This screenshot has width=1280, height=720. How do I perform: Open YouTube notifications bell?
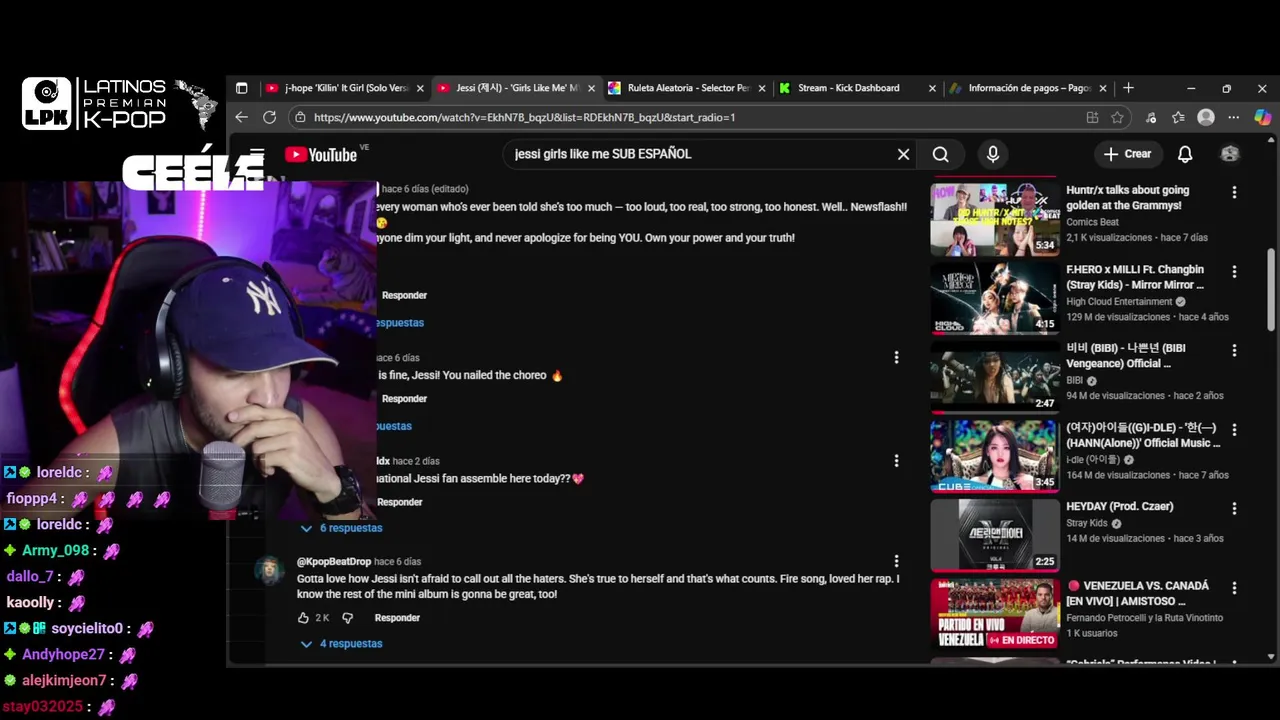1185,154
